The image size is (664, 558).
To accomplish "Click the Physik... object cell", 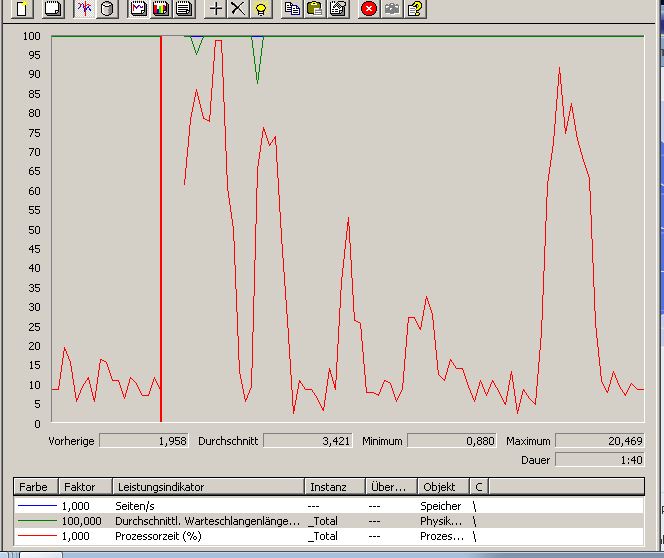I will [441, 521].
